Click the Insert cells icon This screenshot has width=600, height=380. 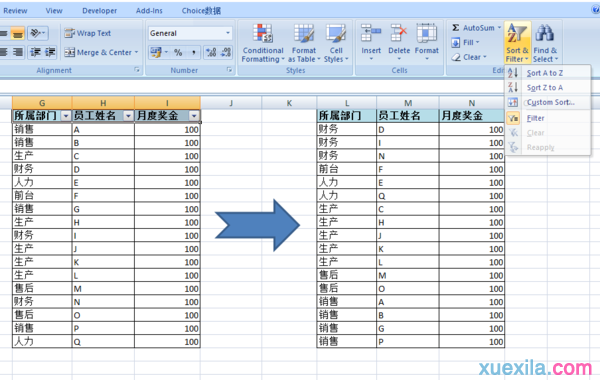(x=371, y=33)
